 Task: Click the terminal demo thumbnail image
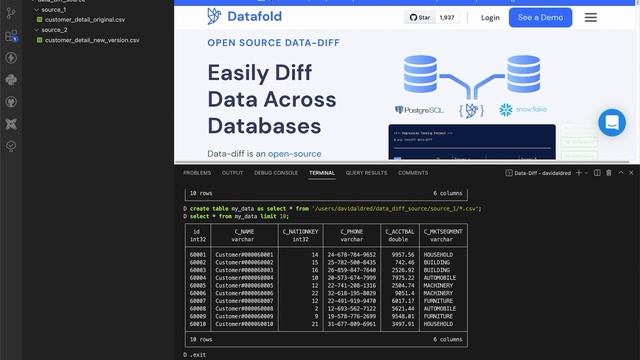[x=472, y=142]
